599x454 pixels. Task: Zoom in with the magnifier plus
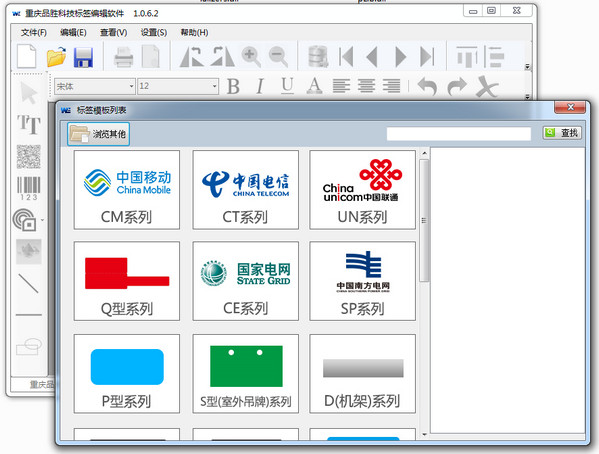tap(251, 57)
